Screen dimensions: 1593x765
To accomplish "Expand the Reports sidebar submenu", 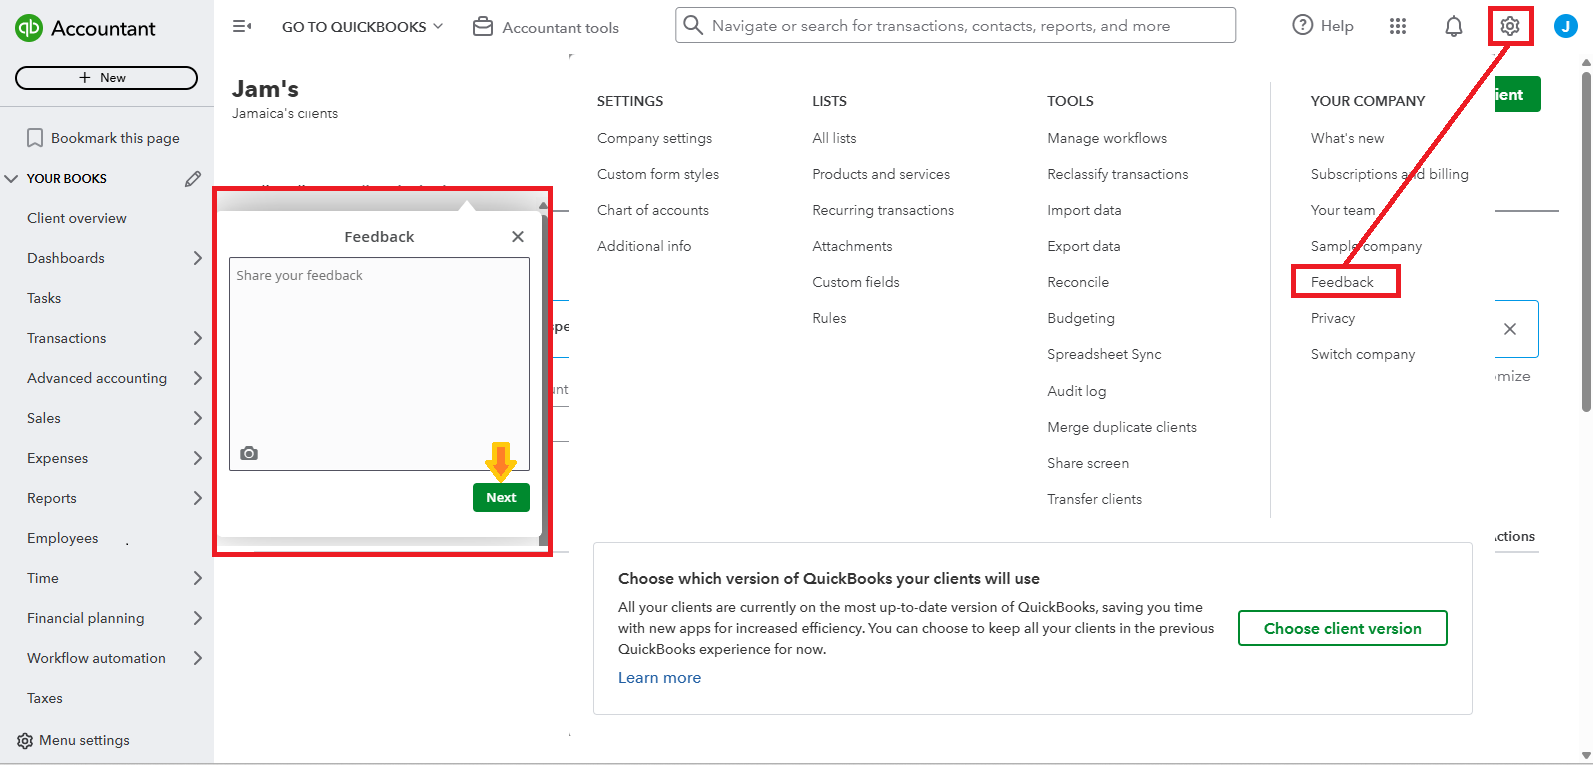I will point(197,498).
